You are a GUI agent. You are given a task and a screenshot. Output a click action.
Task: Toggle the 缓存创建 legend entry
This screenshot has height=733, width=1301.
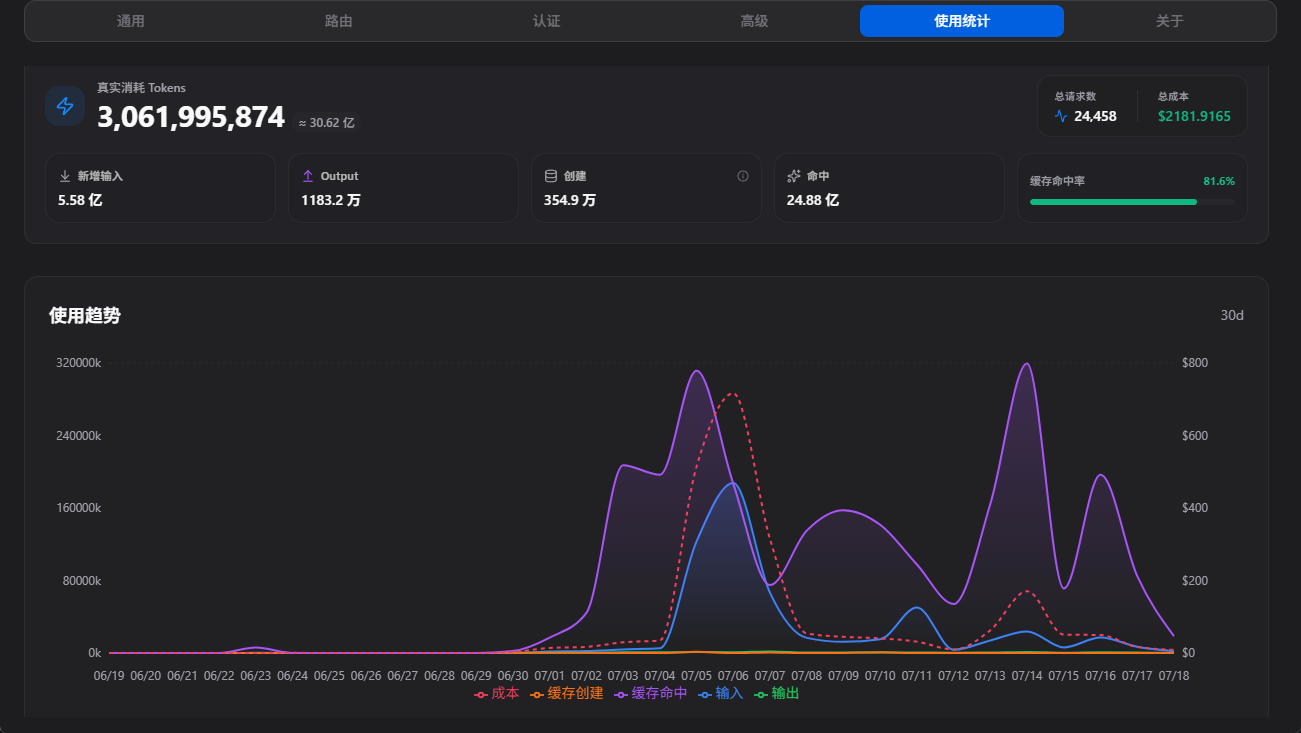(567, 693)
